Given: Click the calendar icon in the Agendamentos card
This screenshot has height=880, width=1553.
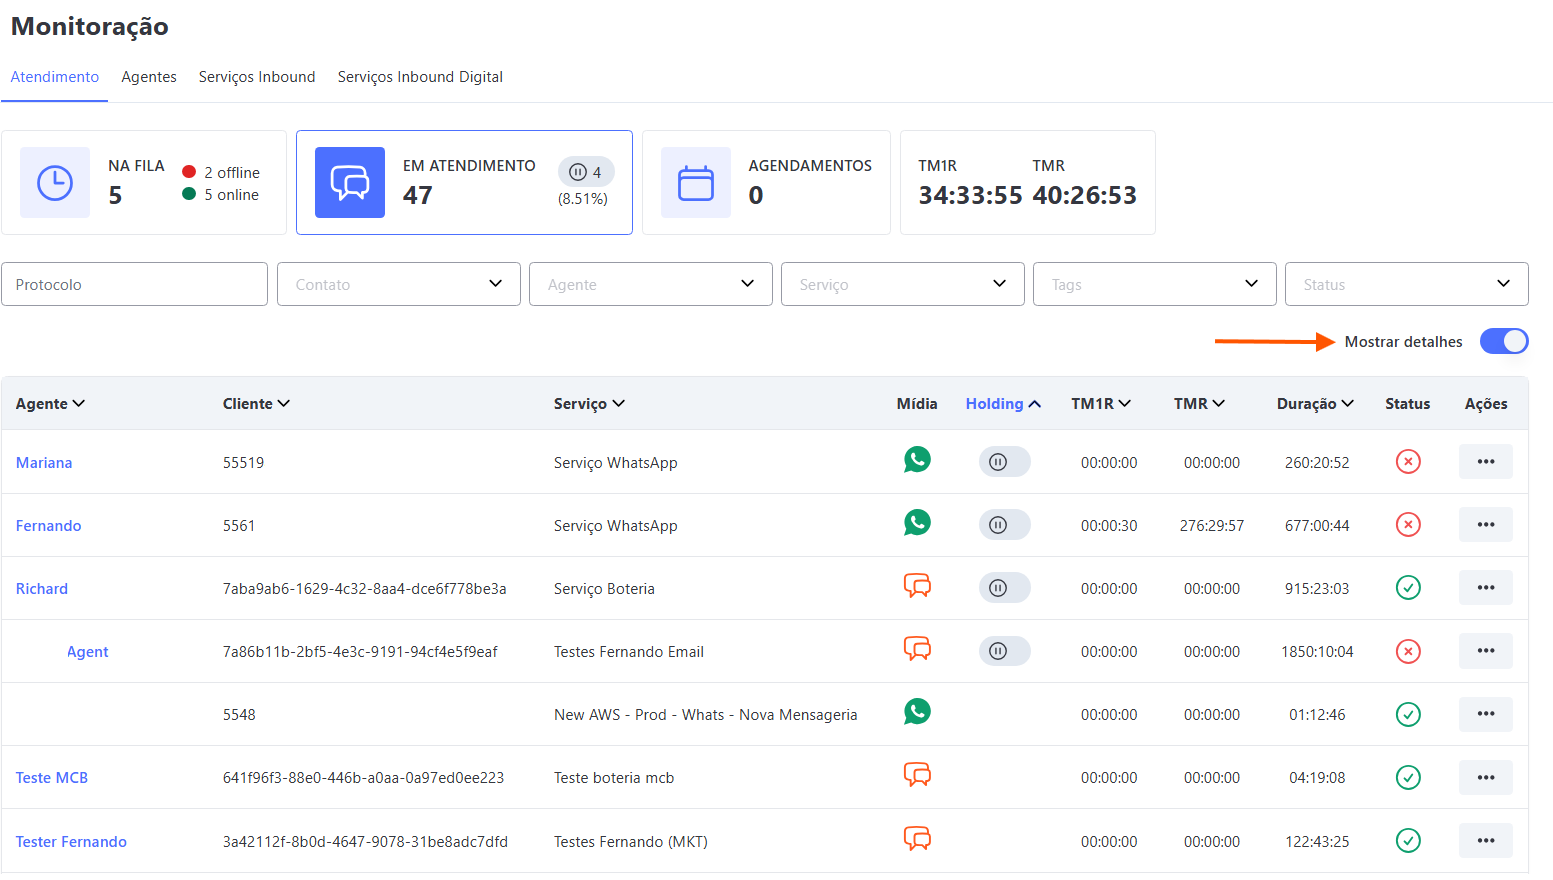Looking at the screenshot, I should point(696,183).
